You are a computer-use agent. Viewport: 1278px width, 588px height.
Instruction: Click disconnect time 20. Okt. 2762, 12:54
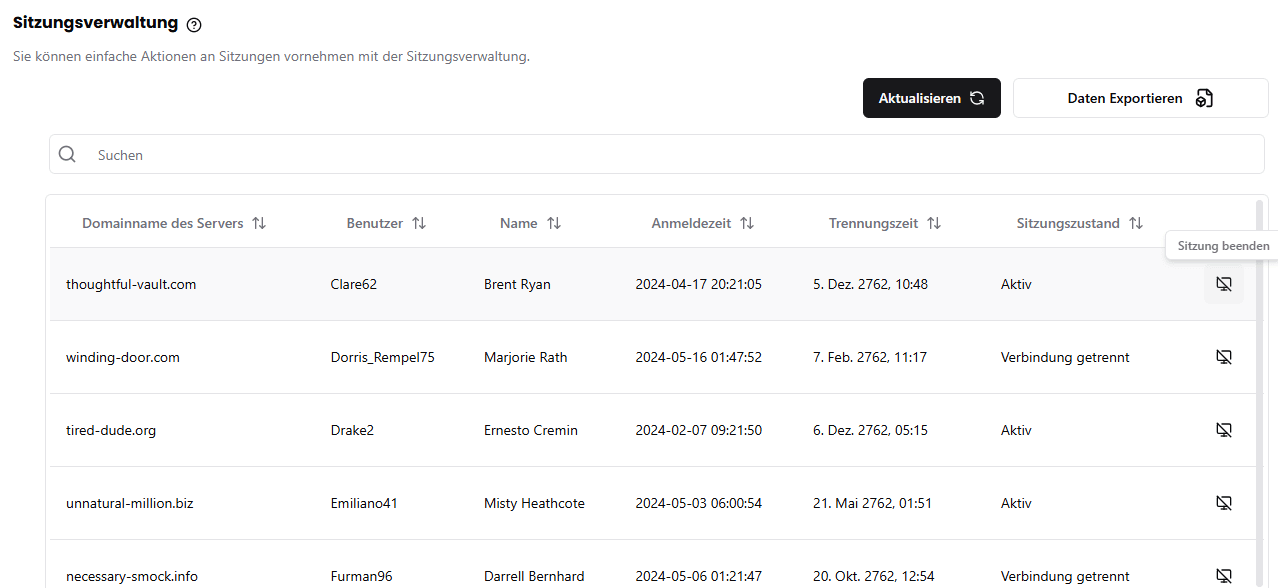click(x=874, y=576)
